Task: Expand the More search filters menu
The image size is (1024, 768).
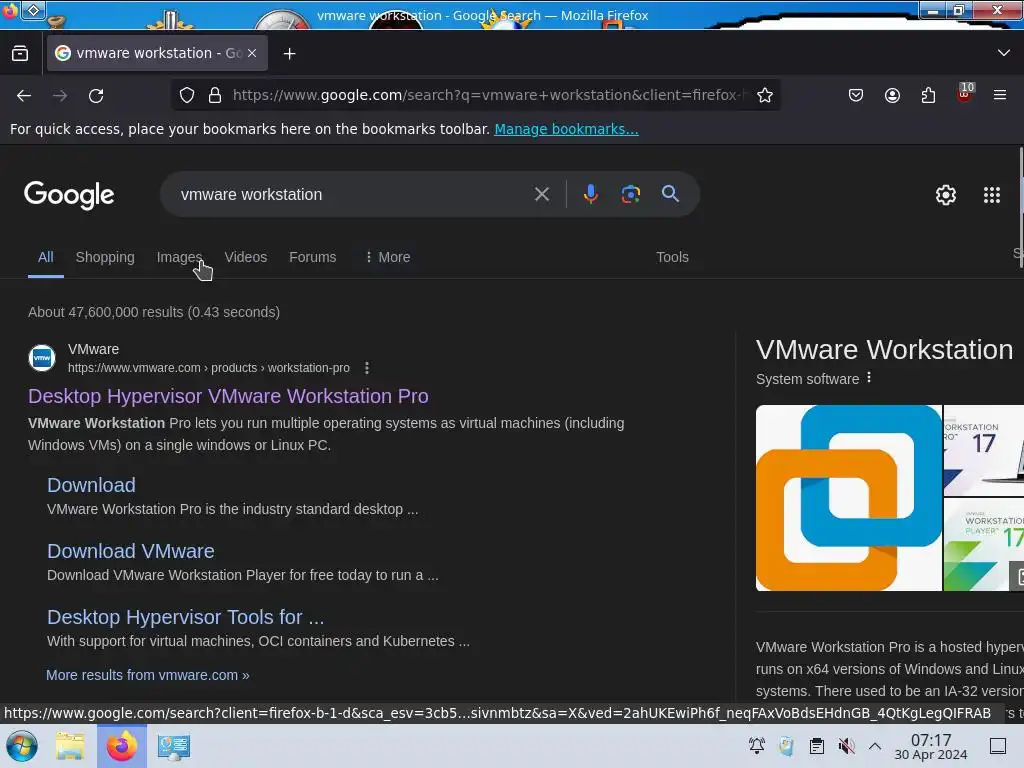Action: 388,257
